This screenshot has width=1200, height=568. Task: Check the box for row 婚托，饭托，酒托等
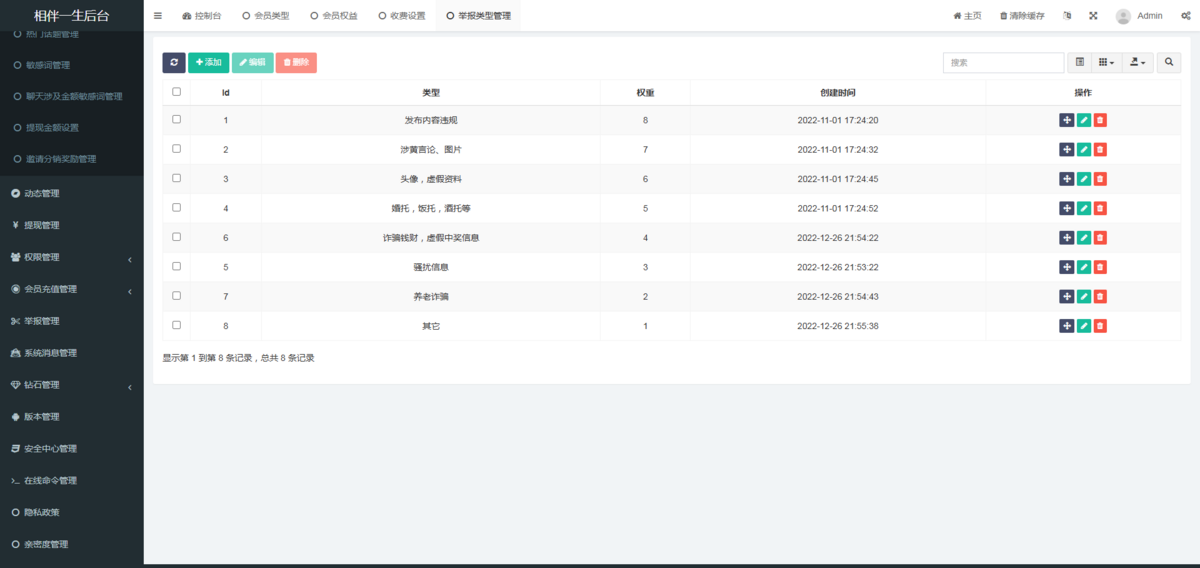176,207
